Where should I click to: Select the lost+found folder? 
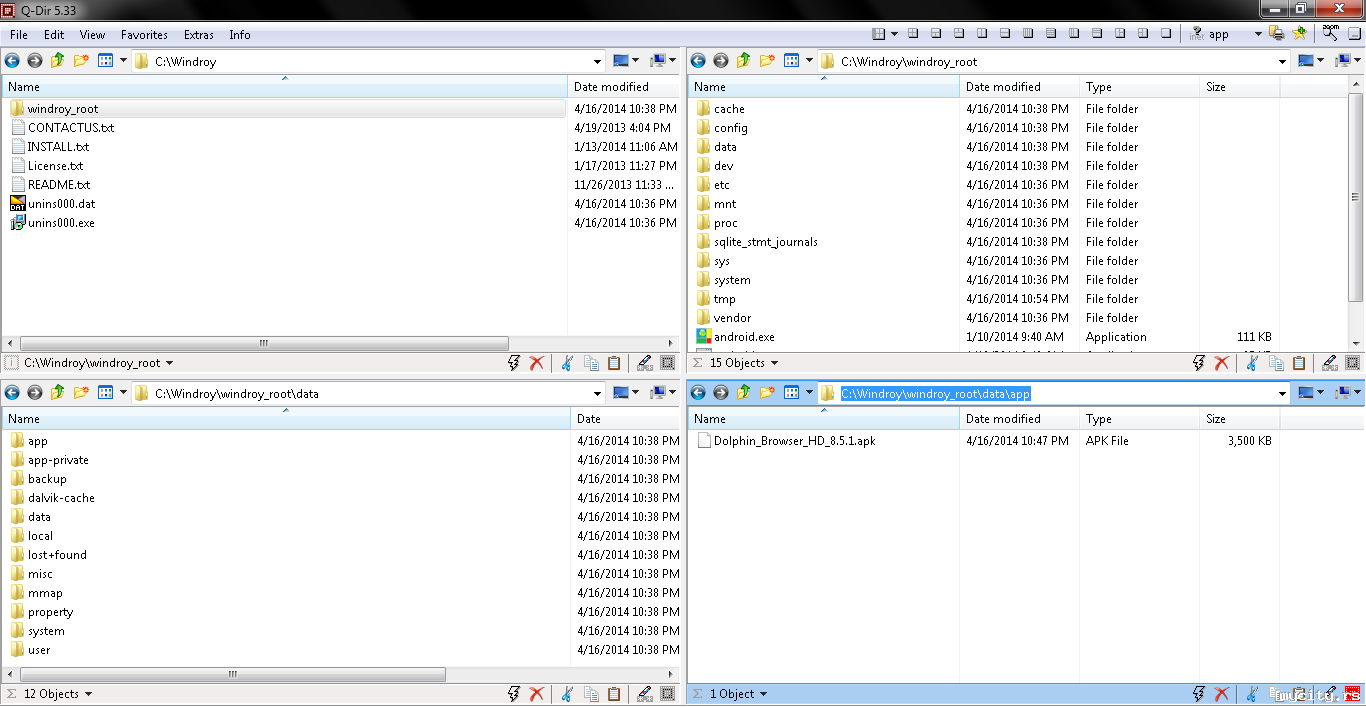click(x=57, y=555)
